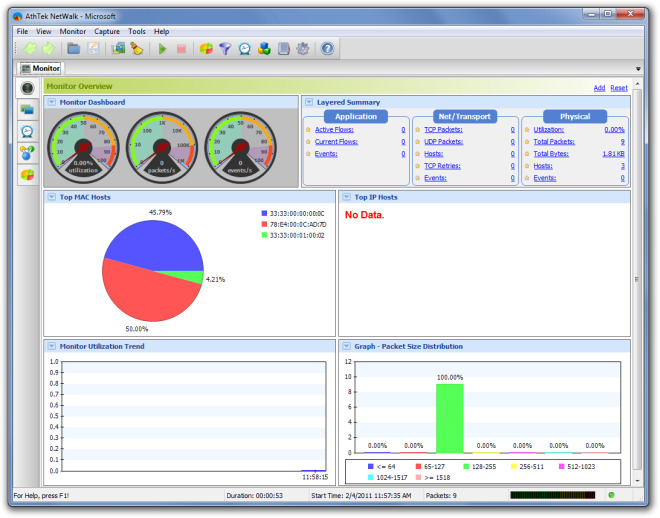Select the dark gauge sidebar icon
This screenshot has height=518, width=660.
point(28,88)
